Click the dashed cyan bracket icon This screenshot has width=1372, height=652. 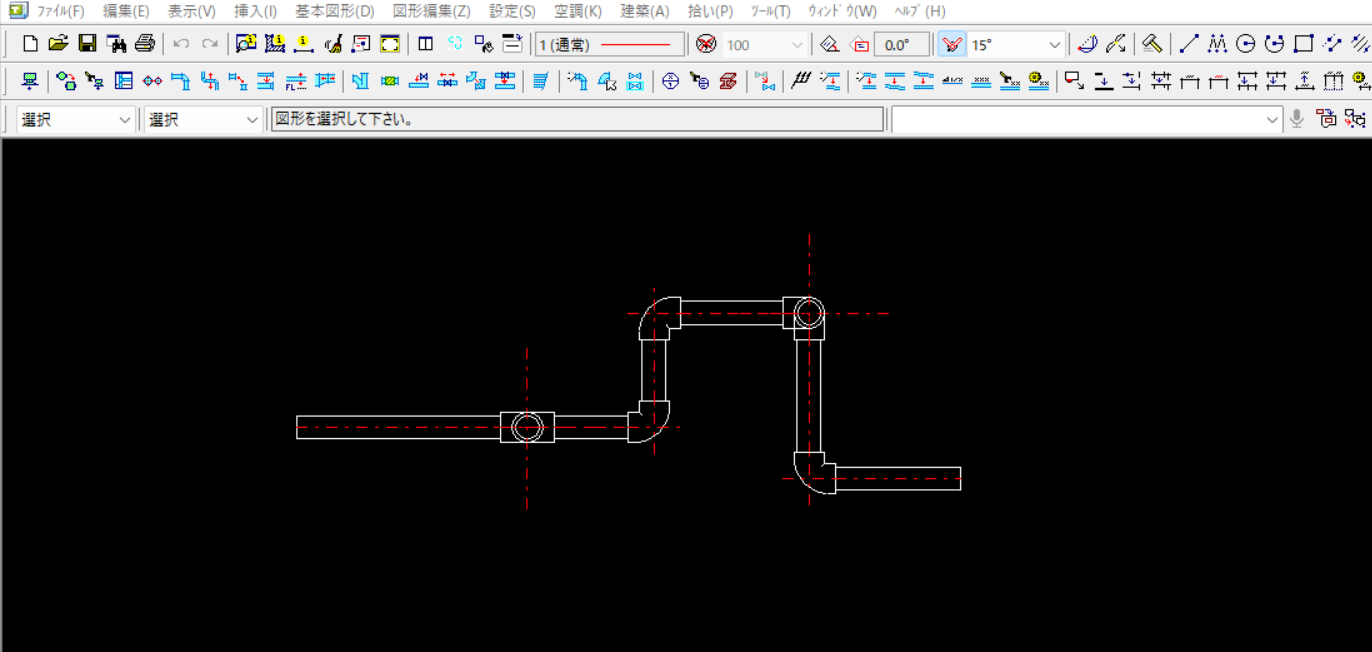(455, 44)
